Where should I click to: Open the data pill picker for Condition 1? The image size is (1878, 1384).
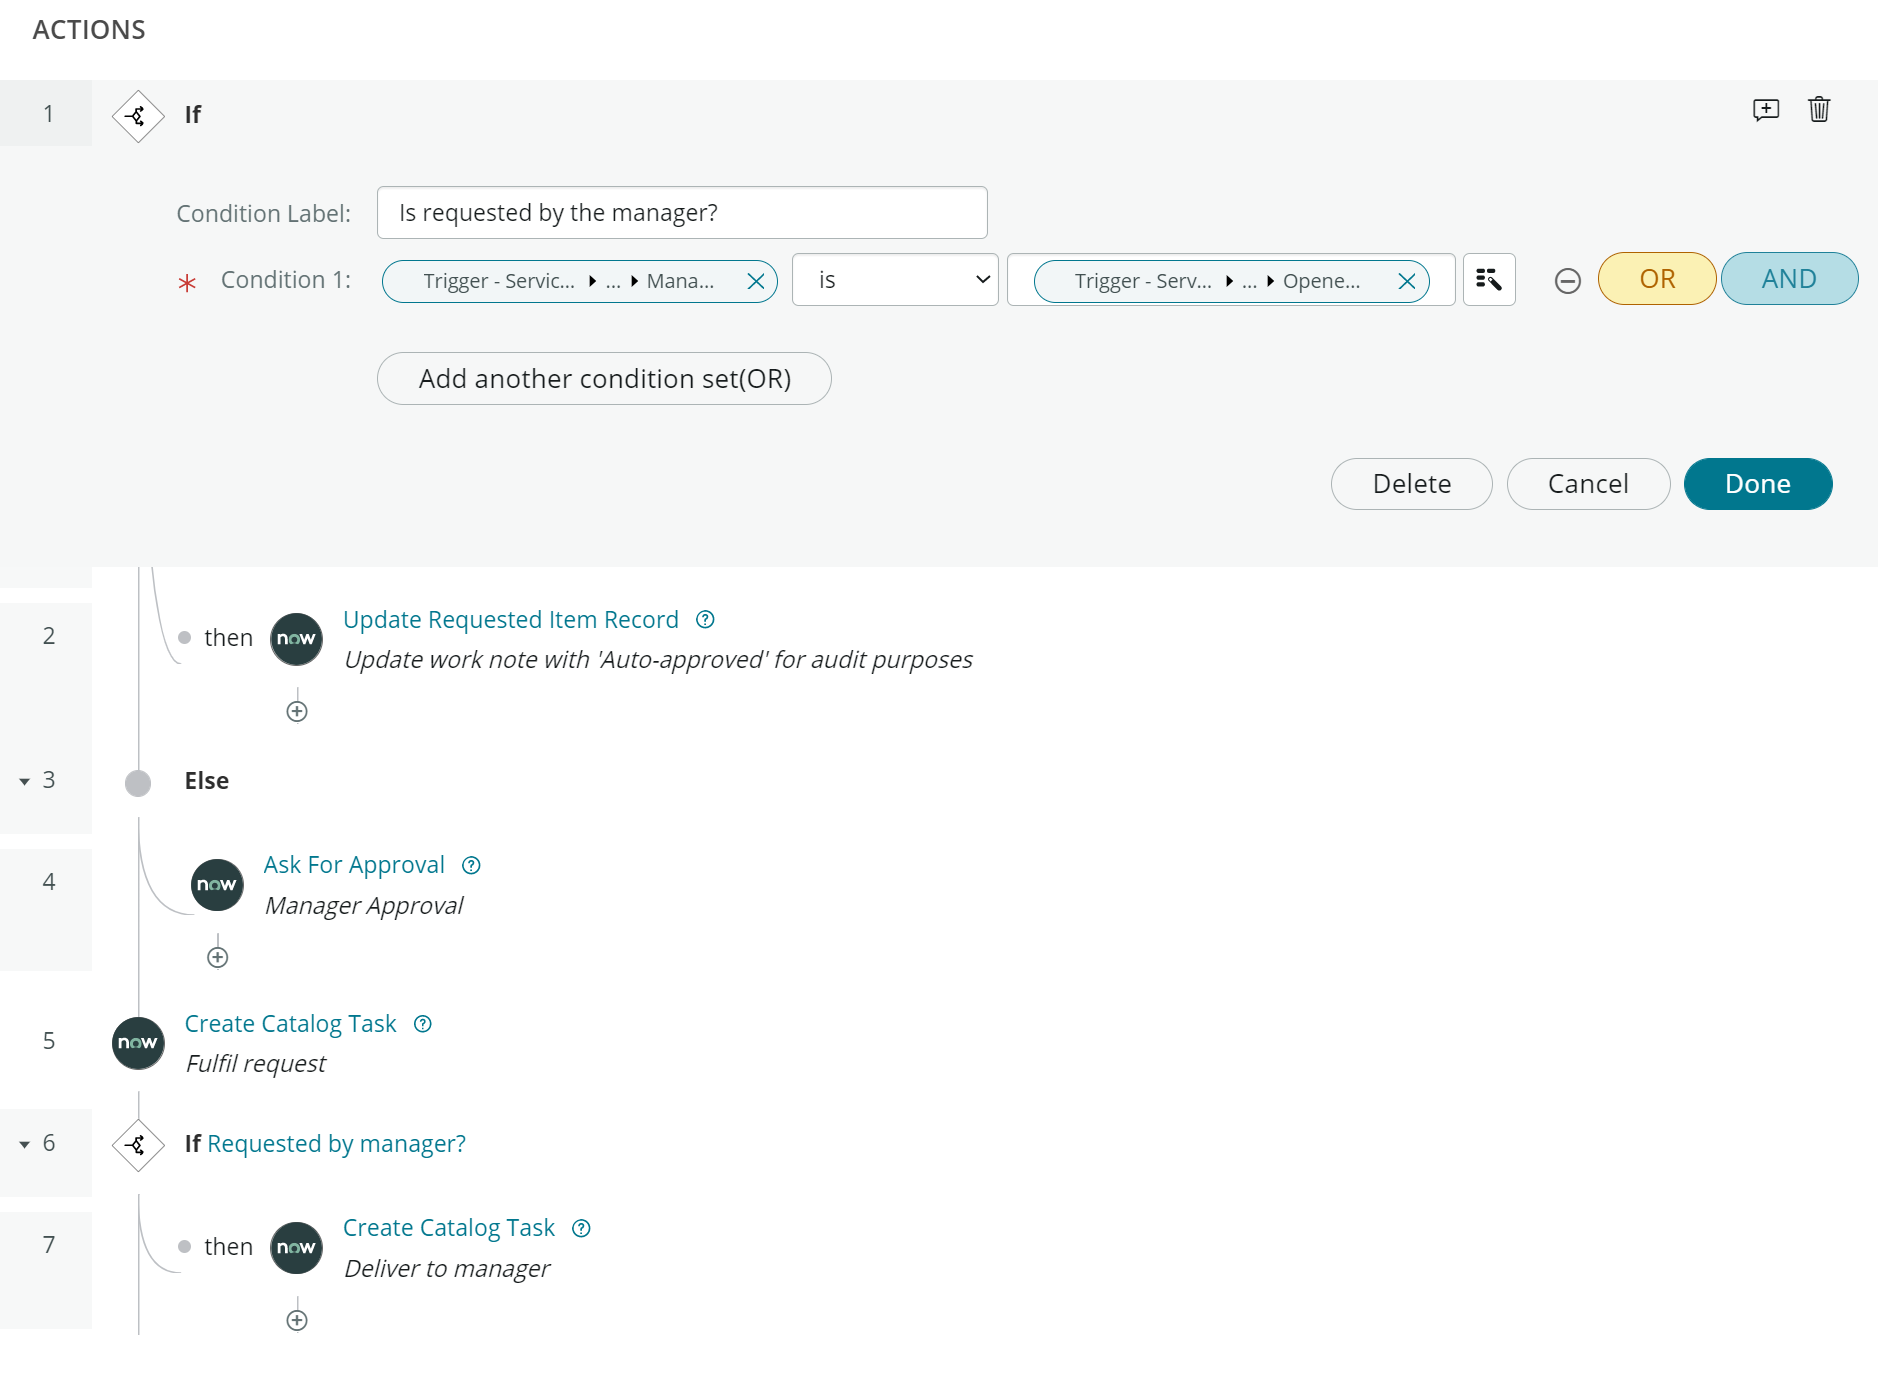(1489, 280)
